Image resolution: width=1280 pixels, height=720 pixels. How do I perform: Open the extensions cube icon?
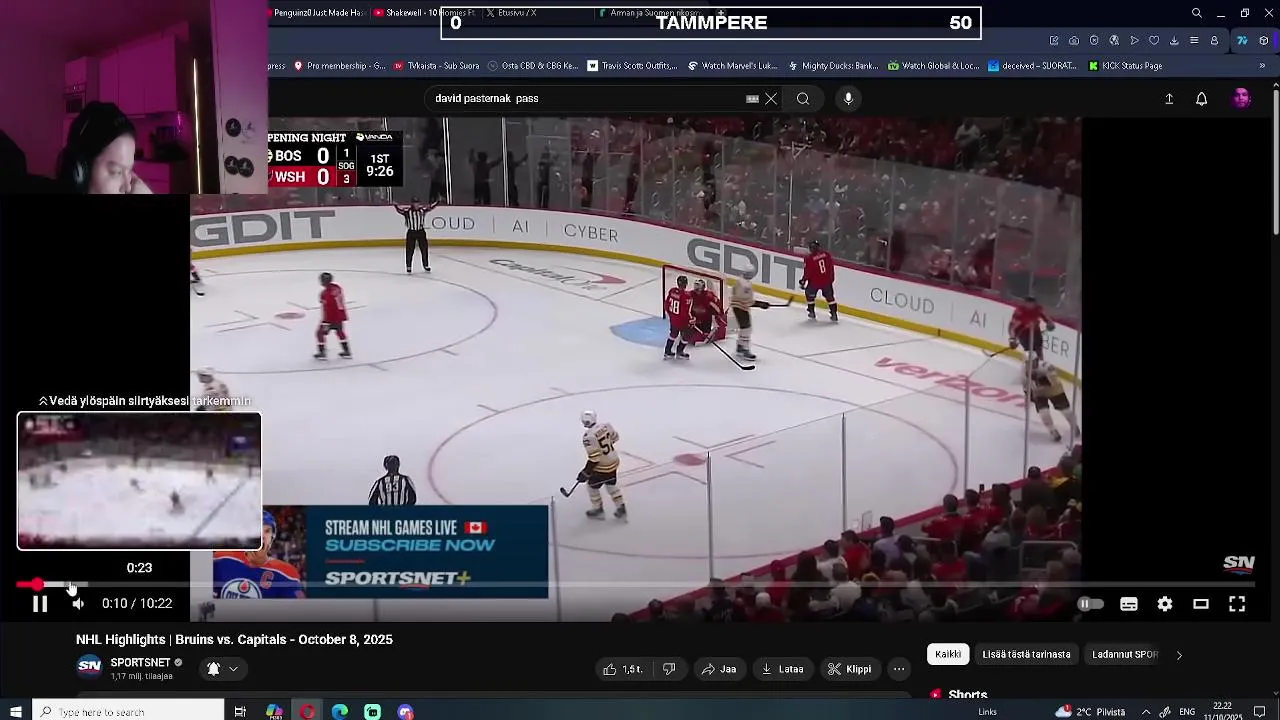coord(1264,41)
